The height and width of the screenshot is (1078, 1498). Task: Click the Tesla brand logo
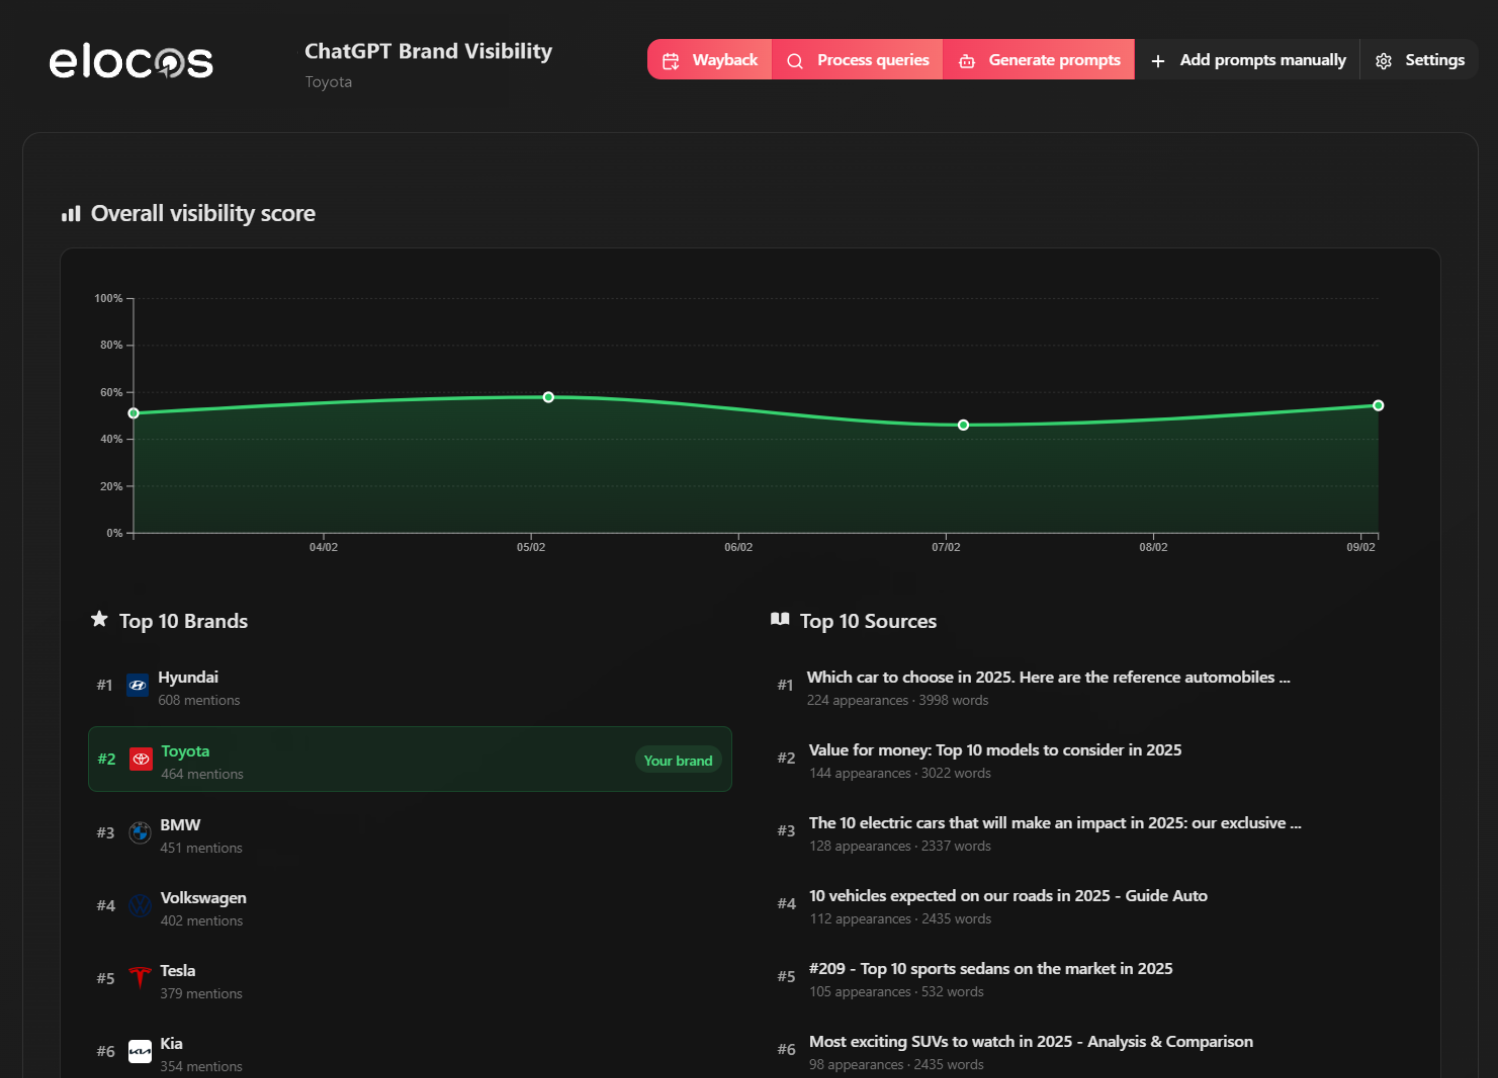tap(140, 978)
